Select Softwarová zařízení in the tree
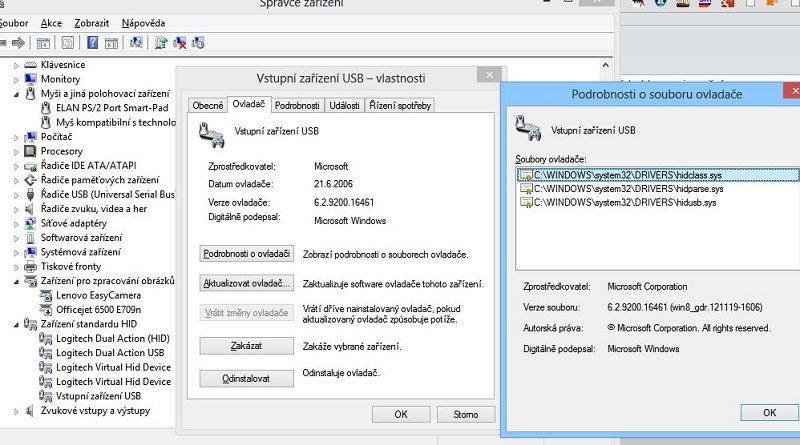The width and height of the screenshot is (800, 445). [x=81, y=238]
